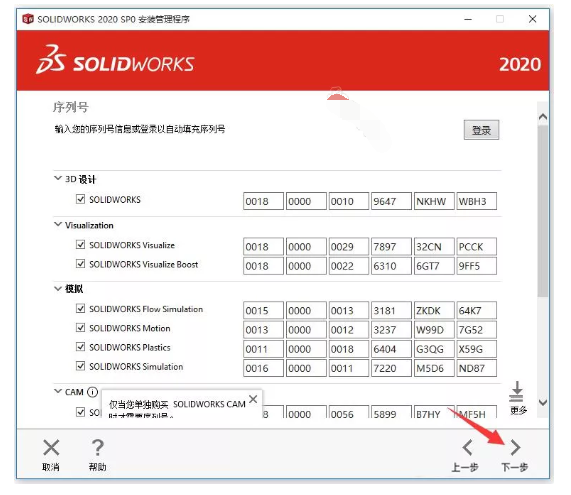
Task: Click Visualize serial field PCCK
Action: (x=476, y=247)
